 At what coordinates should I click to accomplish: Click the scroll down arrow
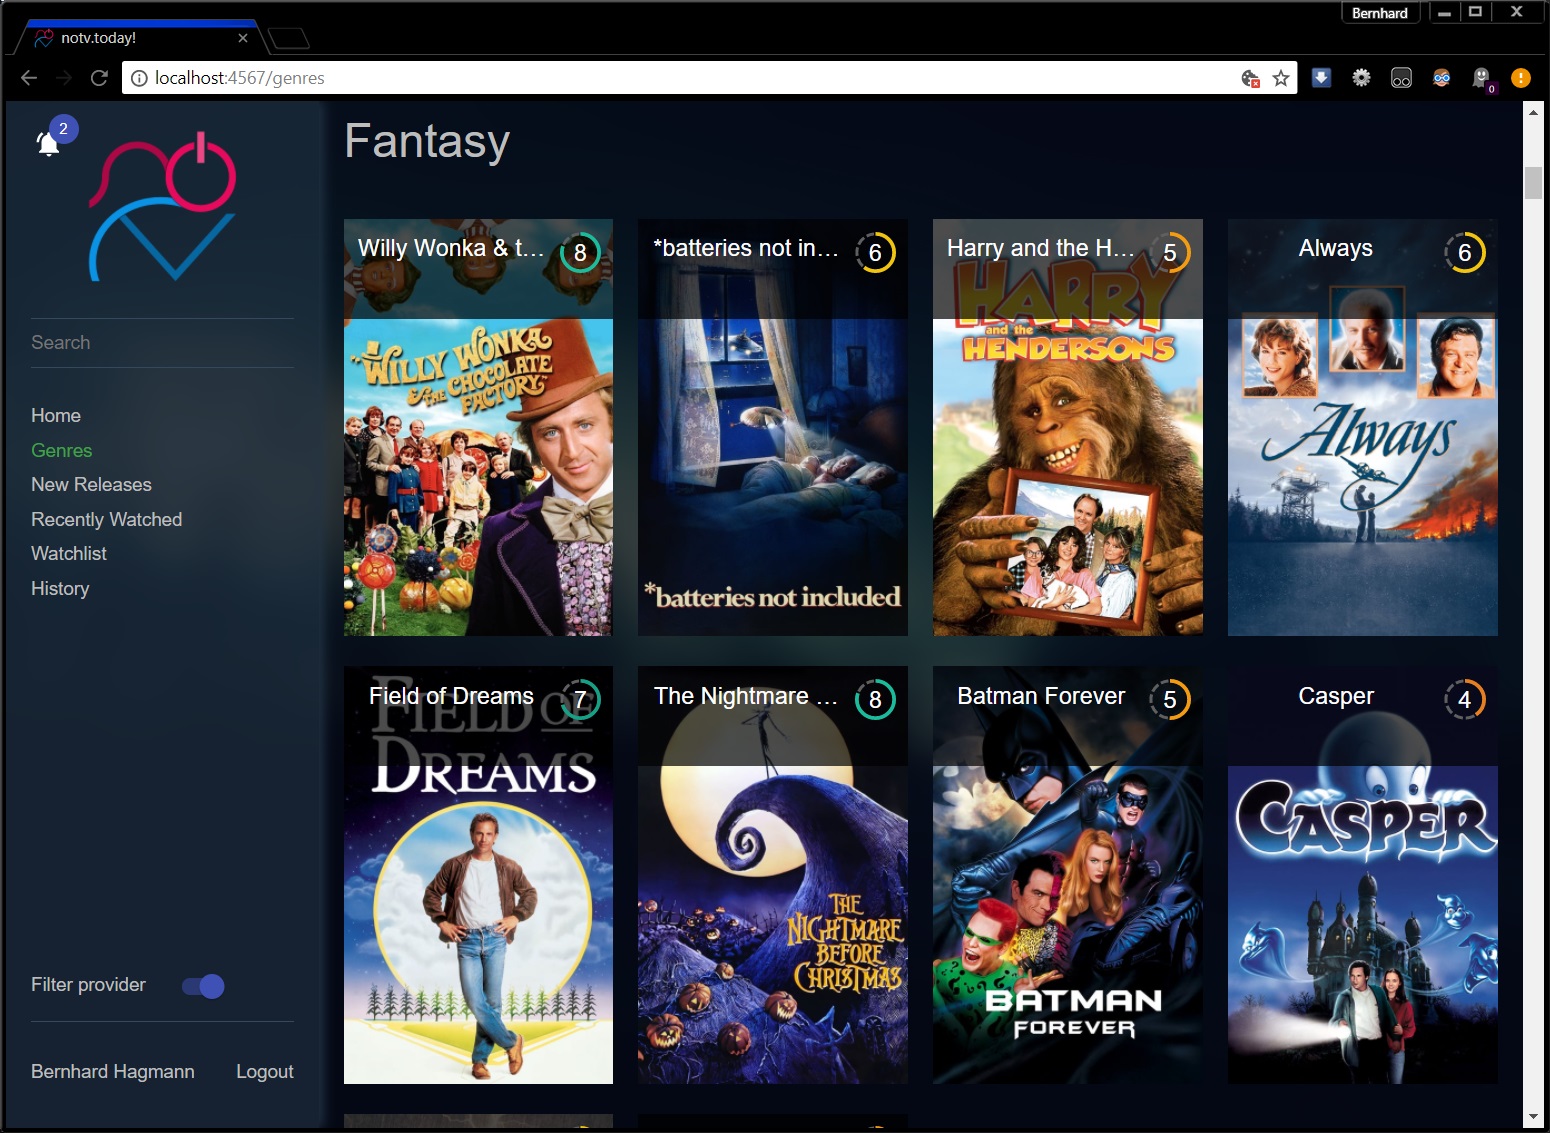pyautogui.click(x=1533, y=1117)
